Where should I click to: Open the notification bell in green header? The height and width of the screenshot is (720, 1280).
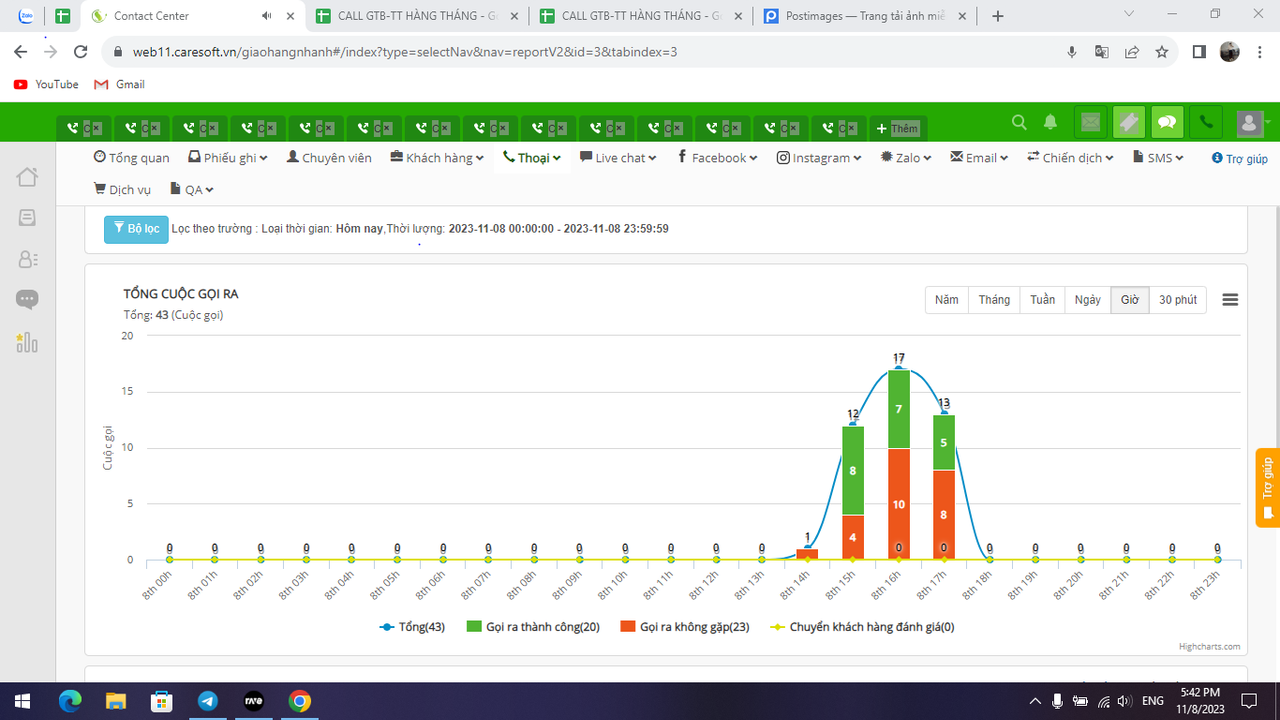tap(1050, 122)
